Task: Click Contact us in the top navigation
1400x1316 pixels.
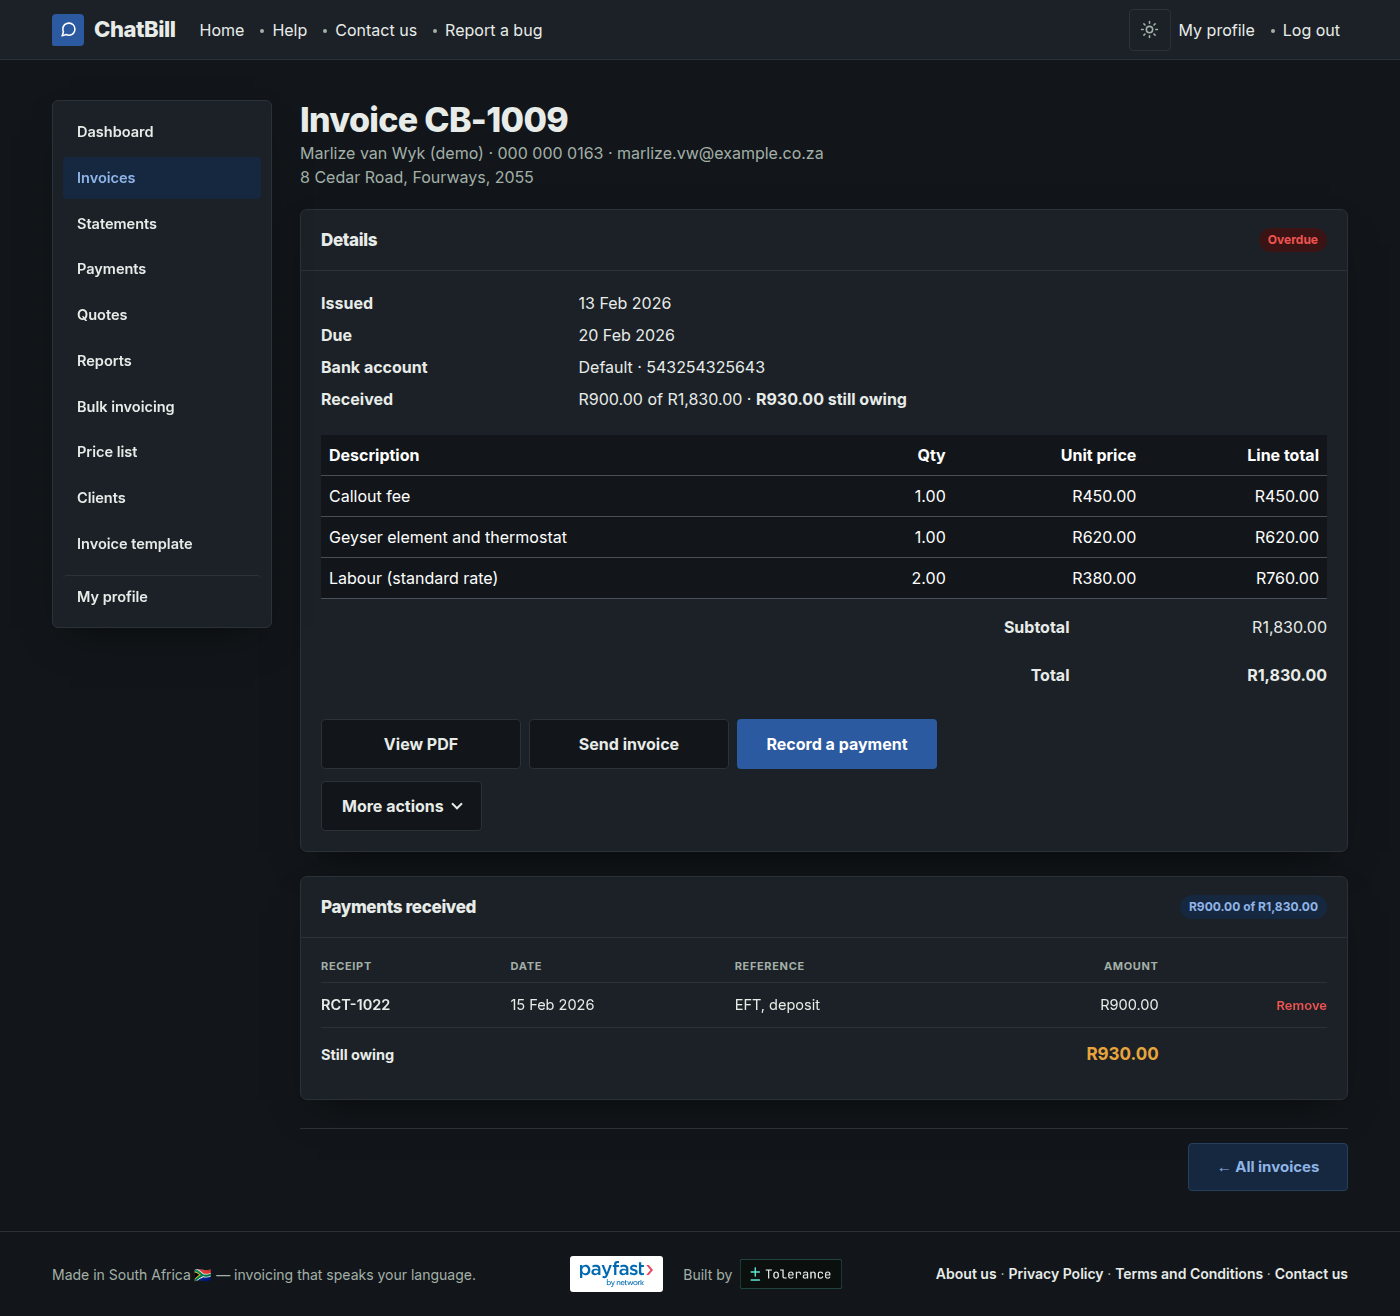Action: 376,30
